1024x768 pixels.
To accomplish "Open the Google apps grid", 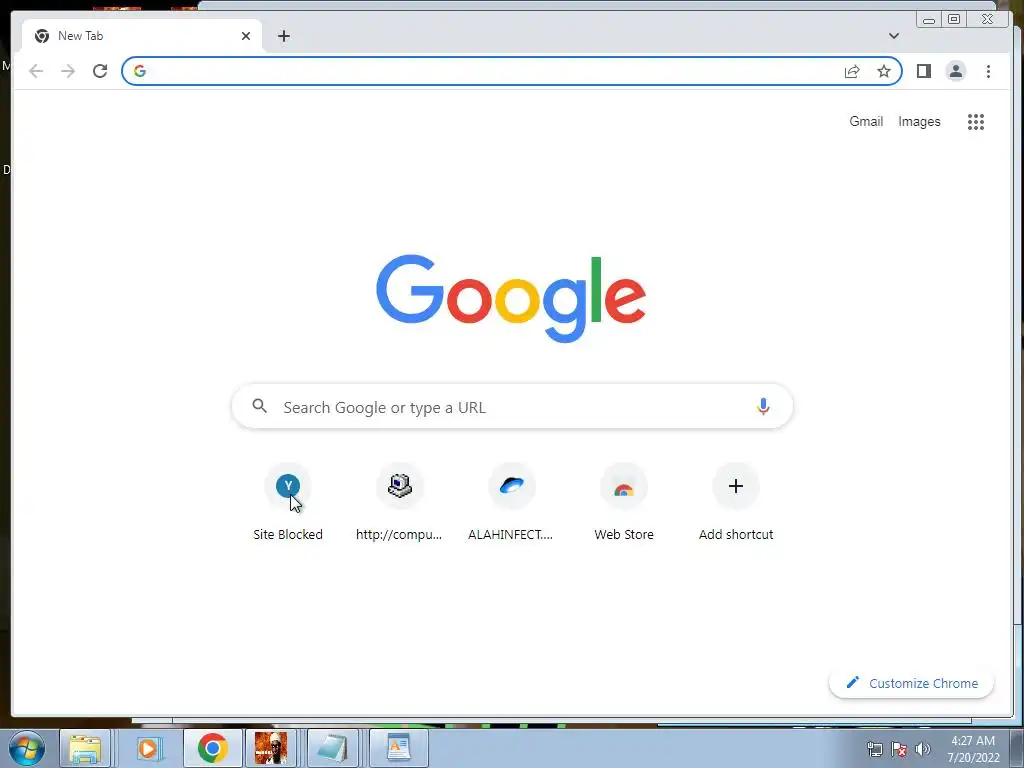I will click(x=976, y=121).
